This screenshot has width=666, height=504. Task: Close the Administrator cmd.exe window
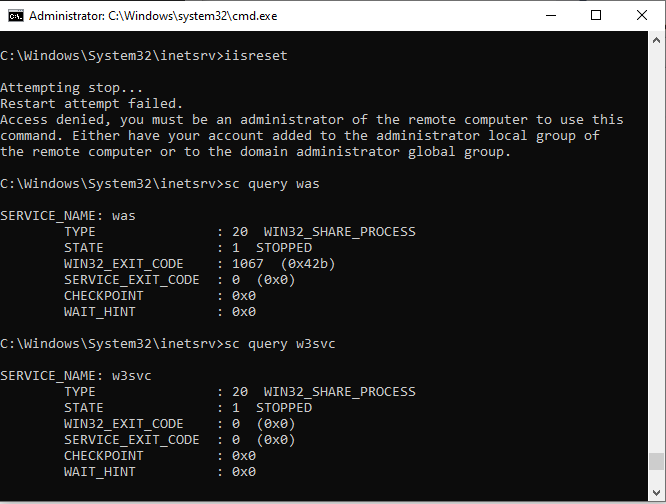pyautogui.click(x=642, y=16)
